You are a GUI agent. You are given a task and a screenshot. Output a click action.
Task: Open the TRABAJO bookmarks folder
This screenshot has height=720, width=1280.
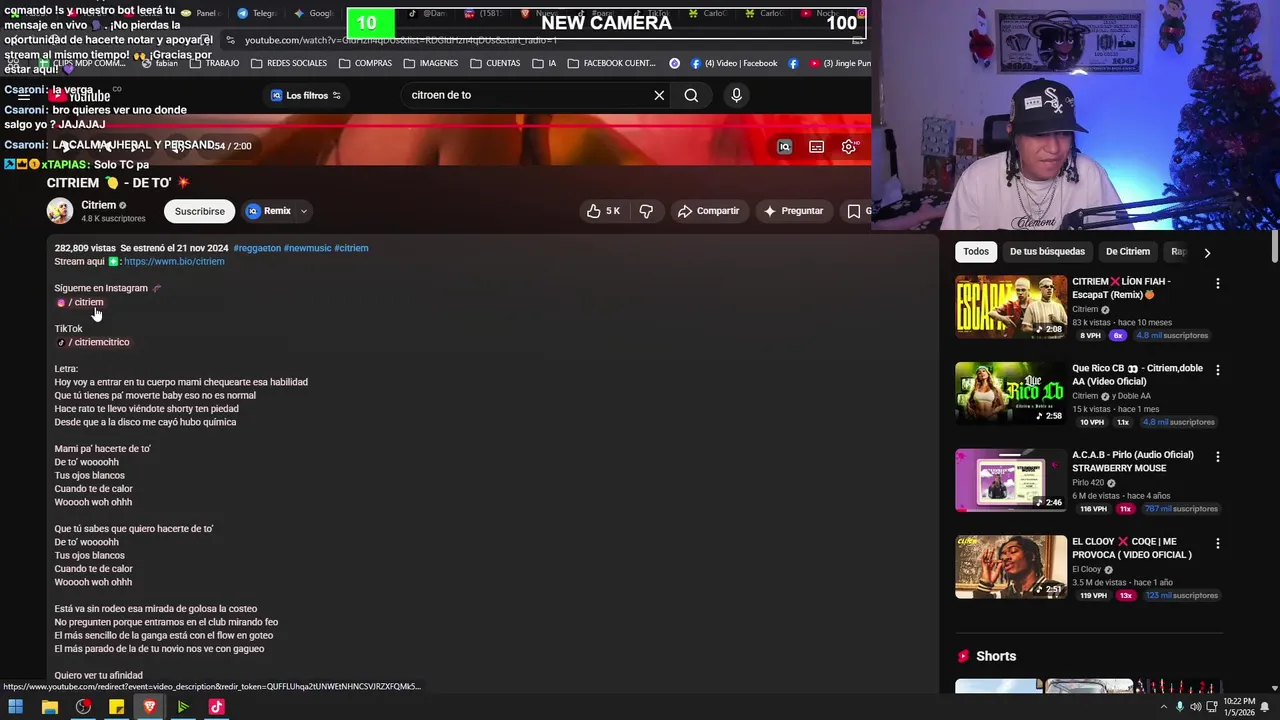coord(214,63)
